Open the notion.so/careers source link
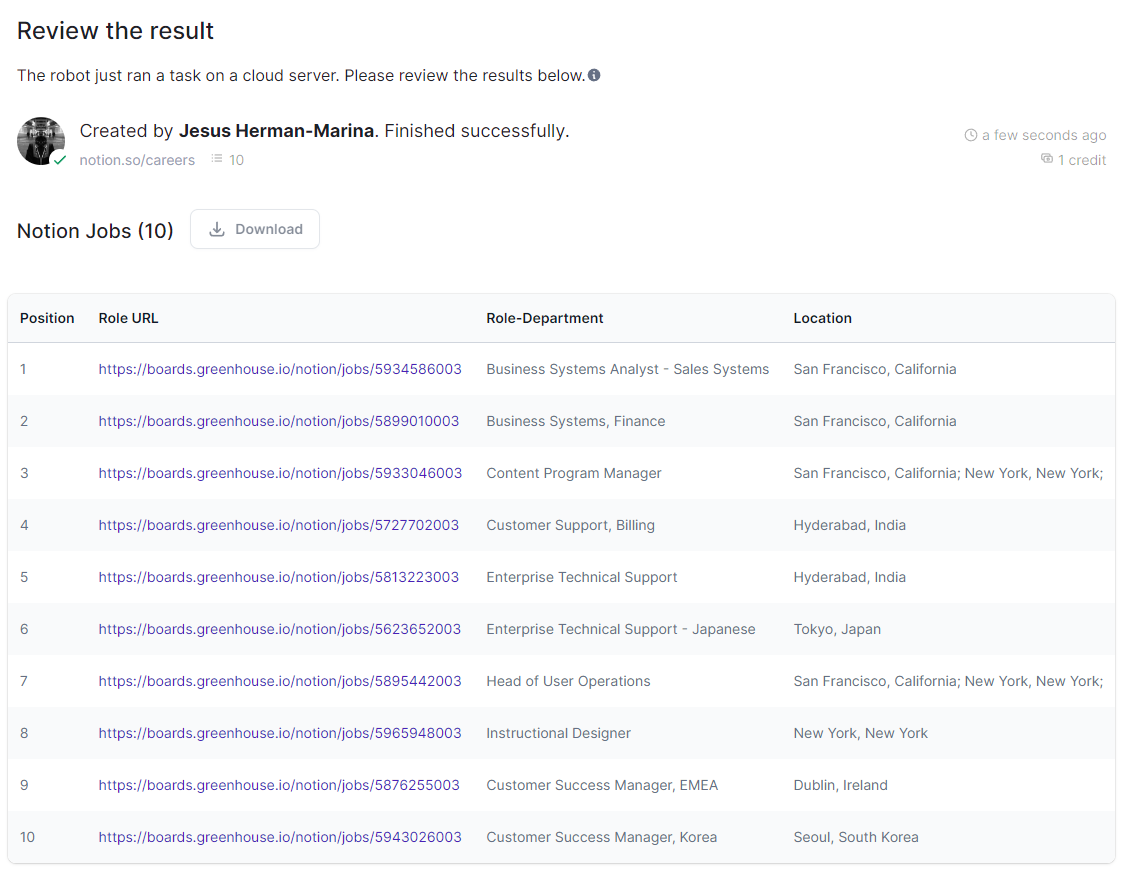 (137, 160)
